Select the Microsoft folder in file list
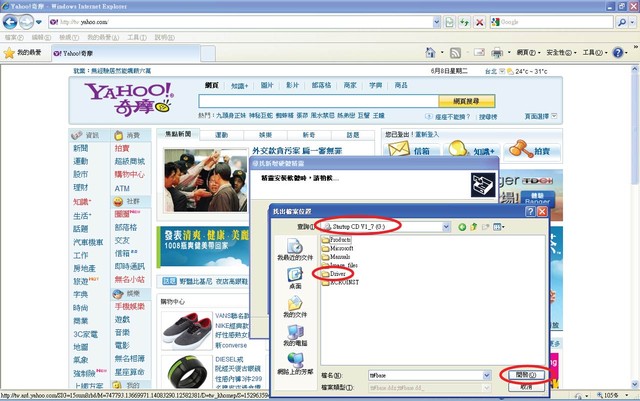 pyautogui.click(x=337, y=248)
